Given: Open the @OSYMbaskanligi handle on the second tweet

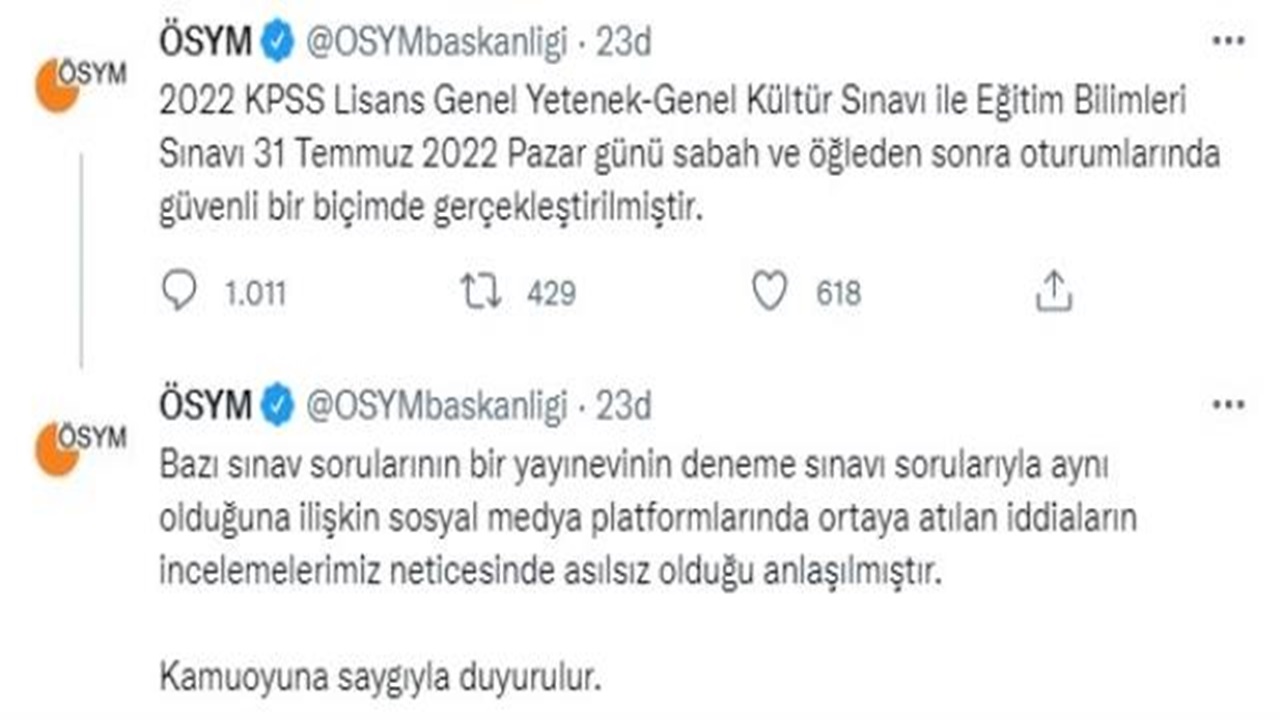Looking at the screenshot, I should [436, 405].
